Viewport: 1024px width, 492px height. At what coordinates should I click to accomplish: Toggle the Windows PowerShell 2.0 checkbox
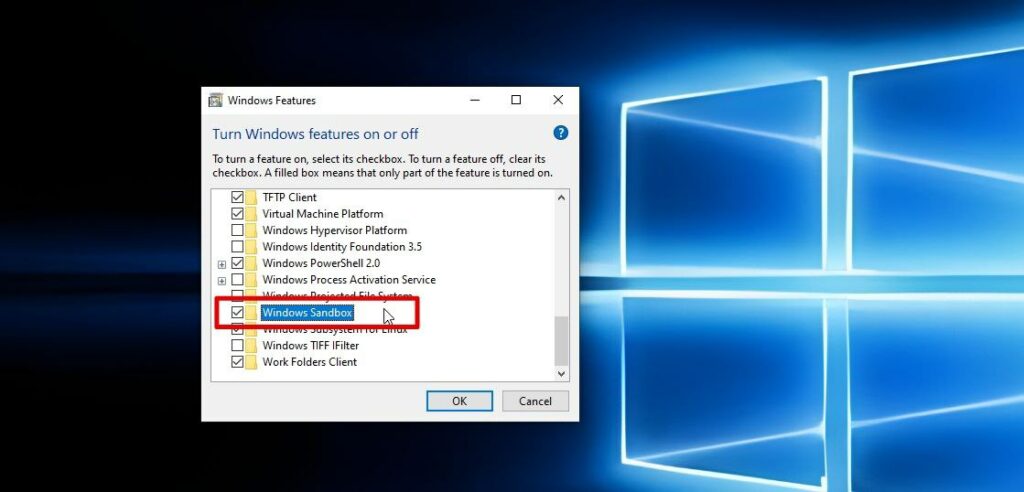point(237,263)
